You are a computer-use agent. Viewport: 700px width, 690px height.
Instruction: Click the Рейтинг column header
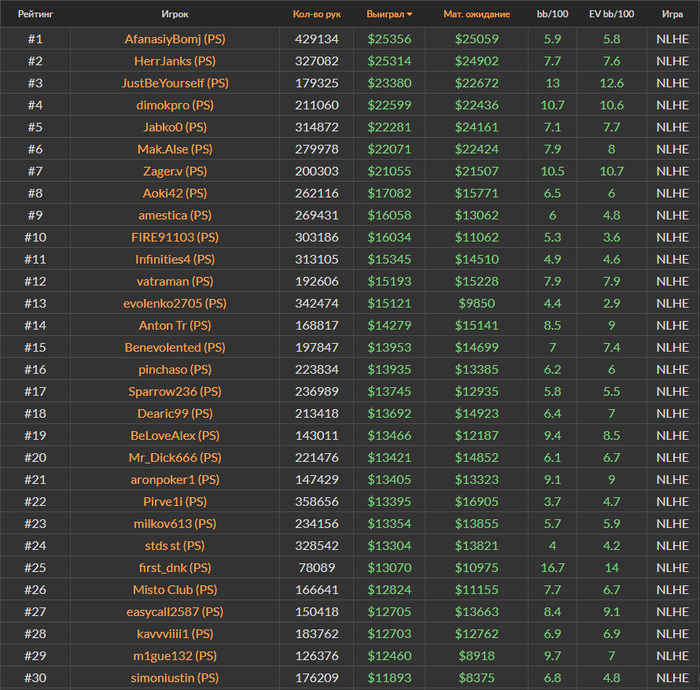pos(36,15)
